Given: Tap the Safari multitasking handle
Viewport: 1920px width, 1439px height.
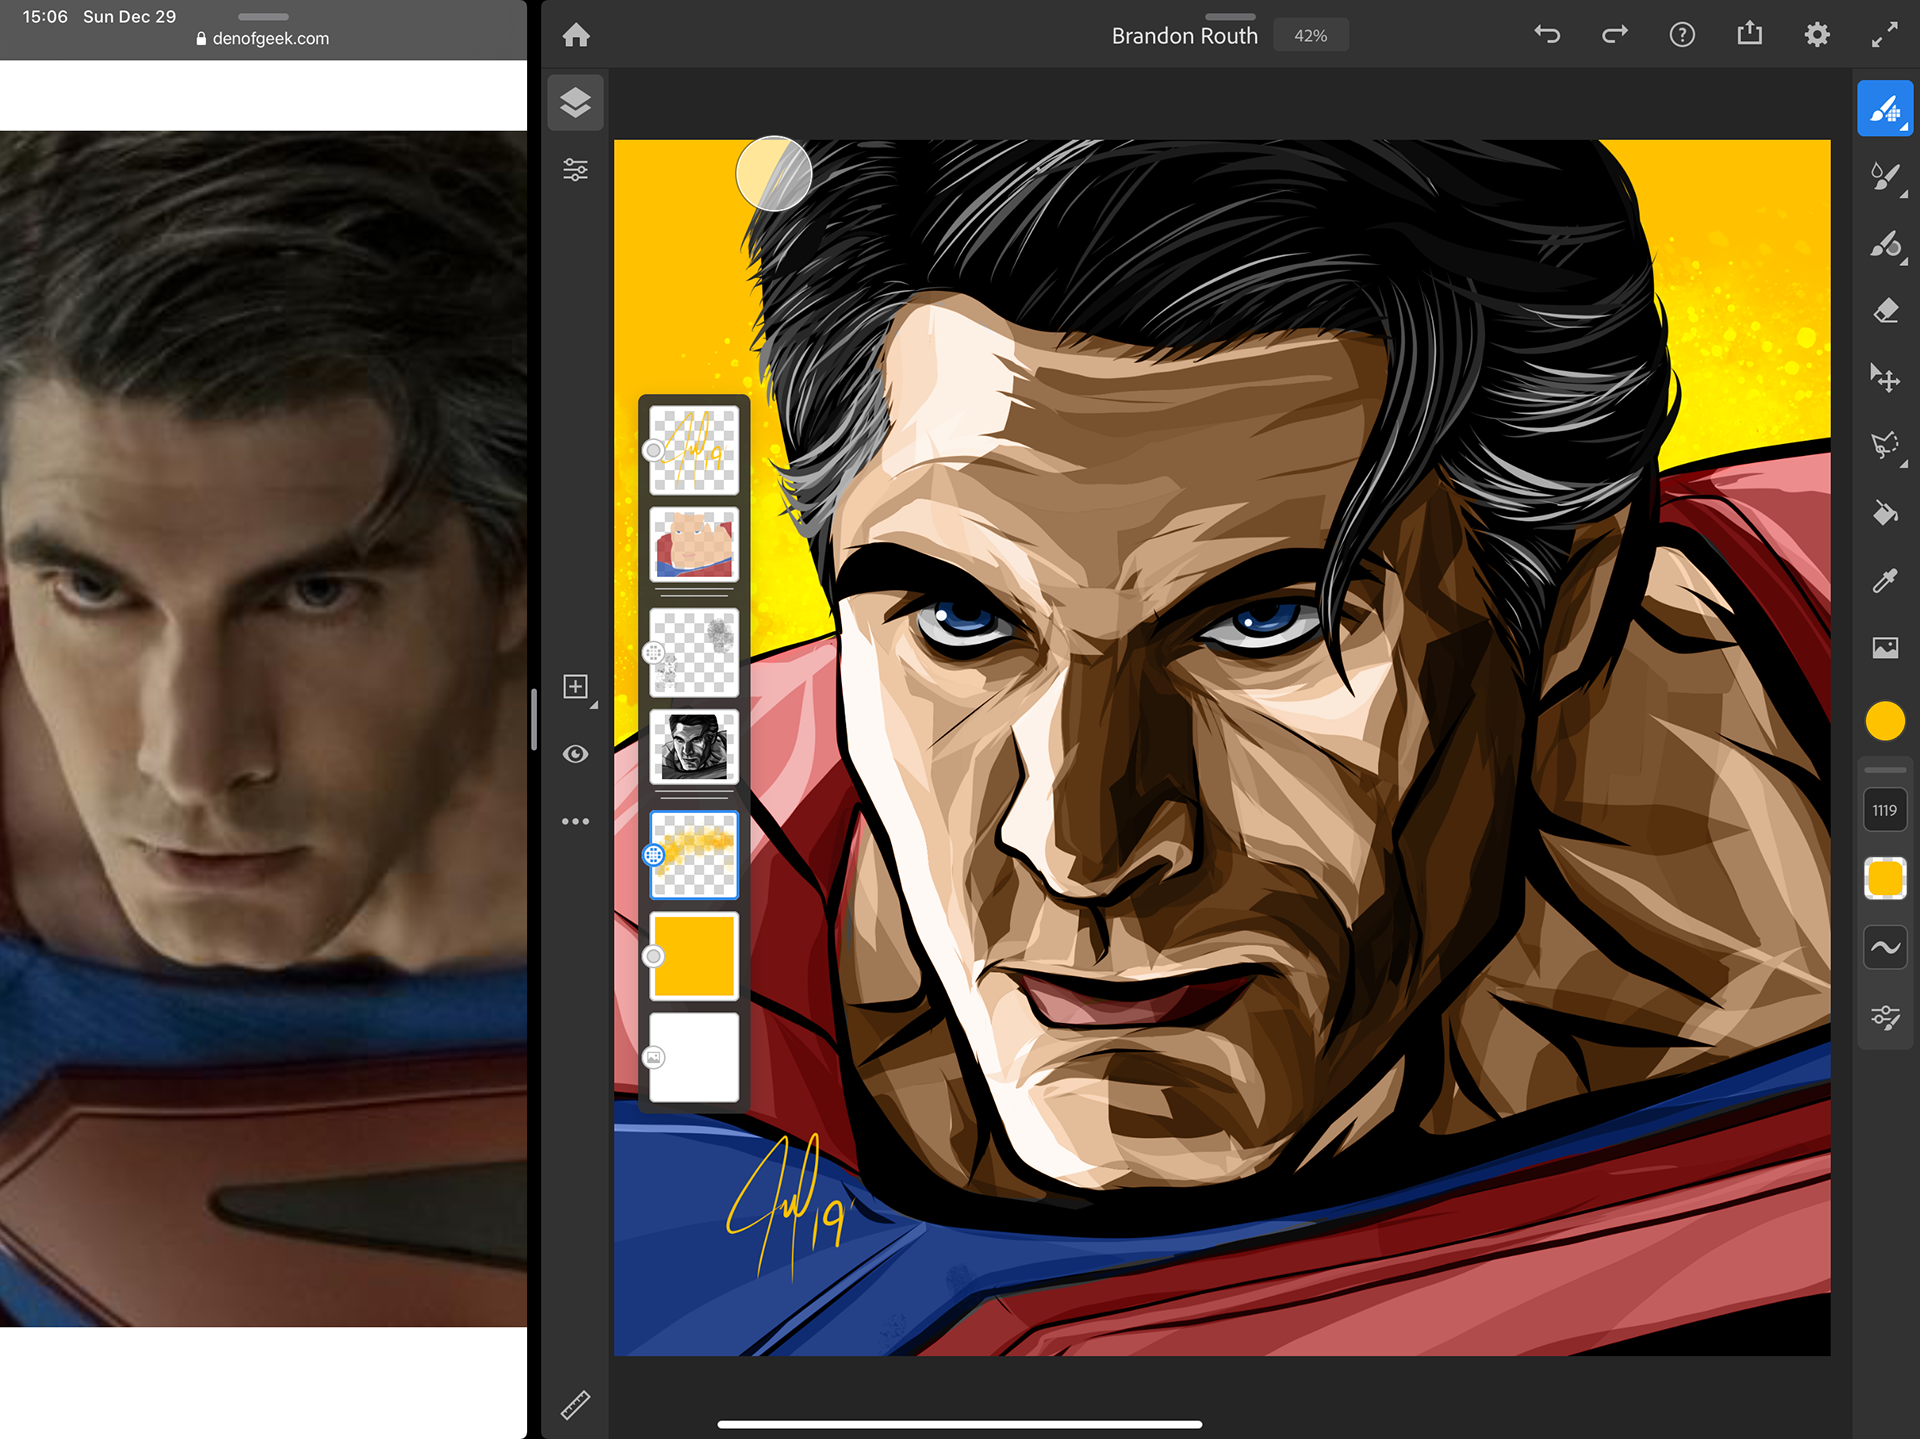Looking at the screenshot, I should pos(263,16).
